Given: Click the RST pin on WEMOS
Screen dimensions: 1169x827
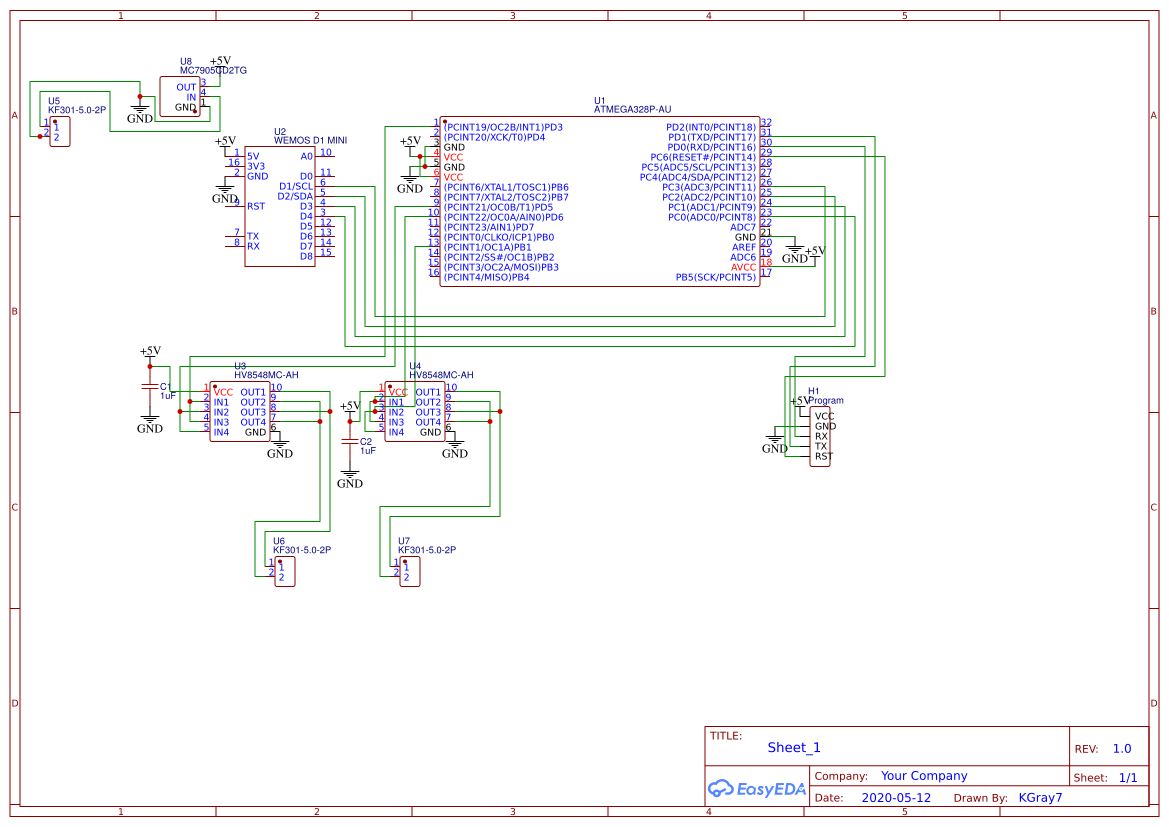Looking at the screenshot, I should click(256, 207).
